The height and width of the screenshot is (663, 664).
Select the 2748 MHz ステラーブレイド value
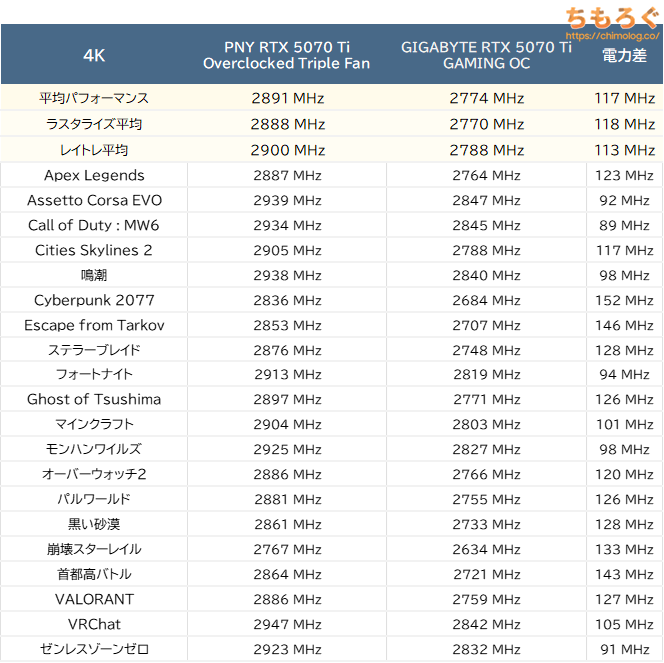point(486,350)
